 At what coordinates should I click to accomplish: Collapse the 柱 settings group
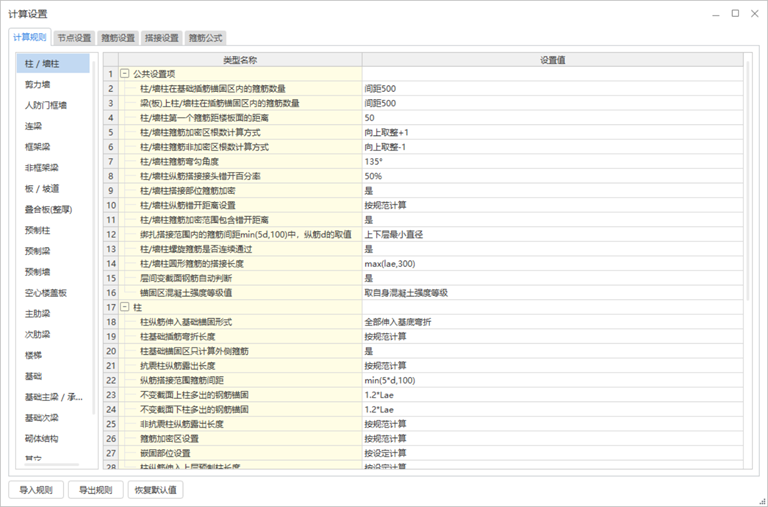(x=125, y=307)
